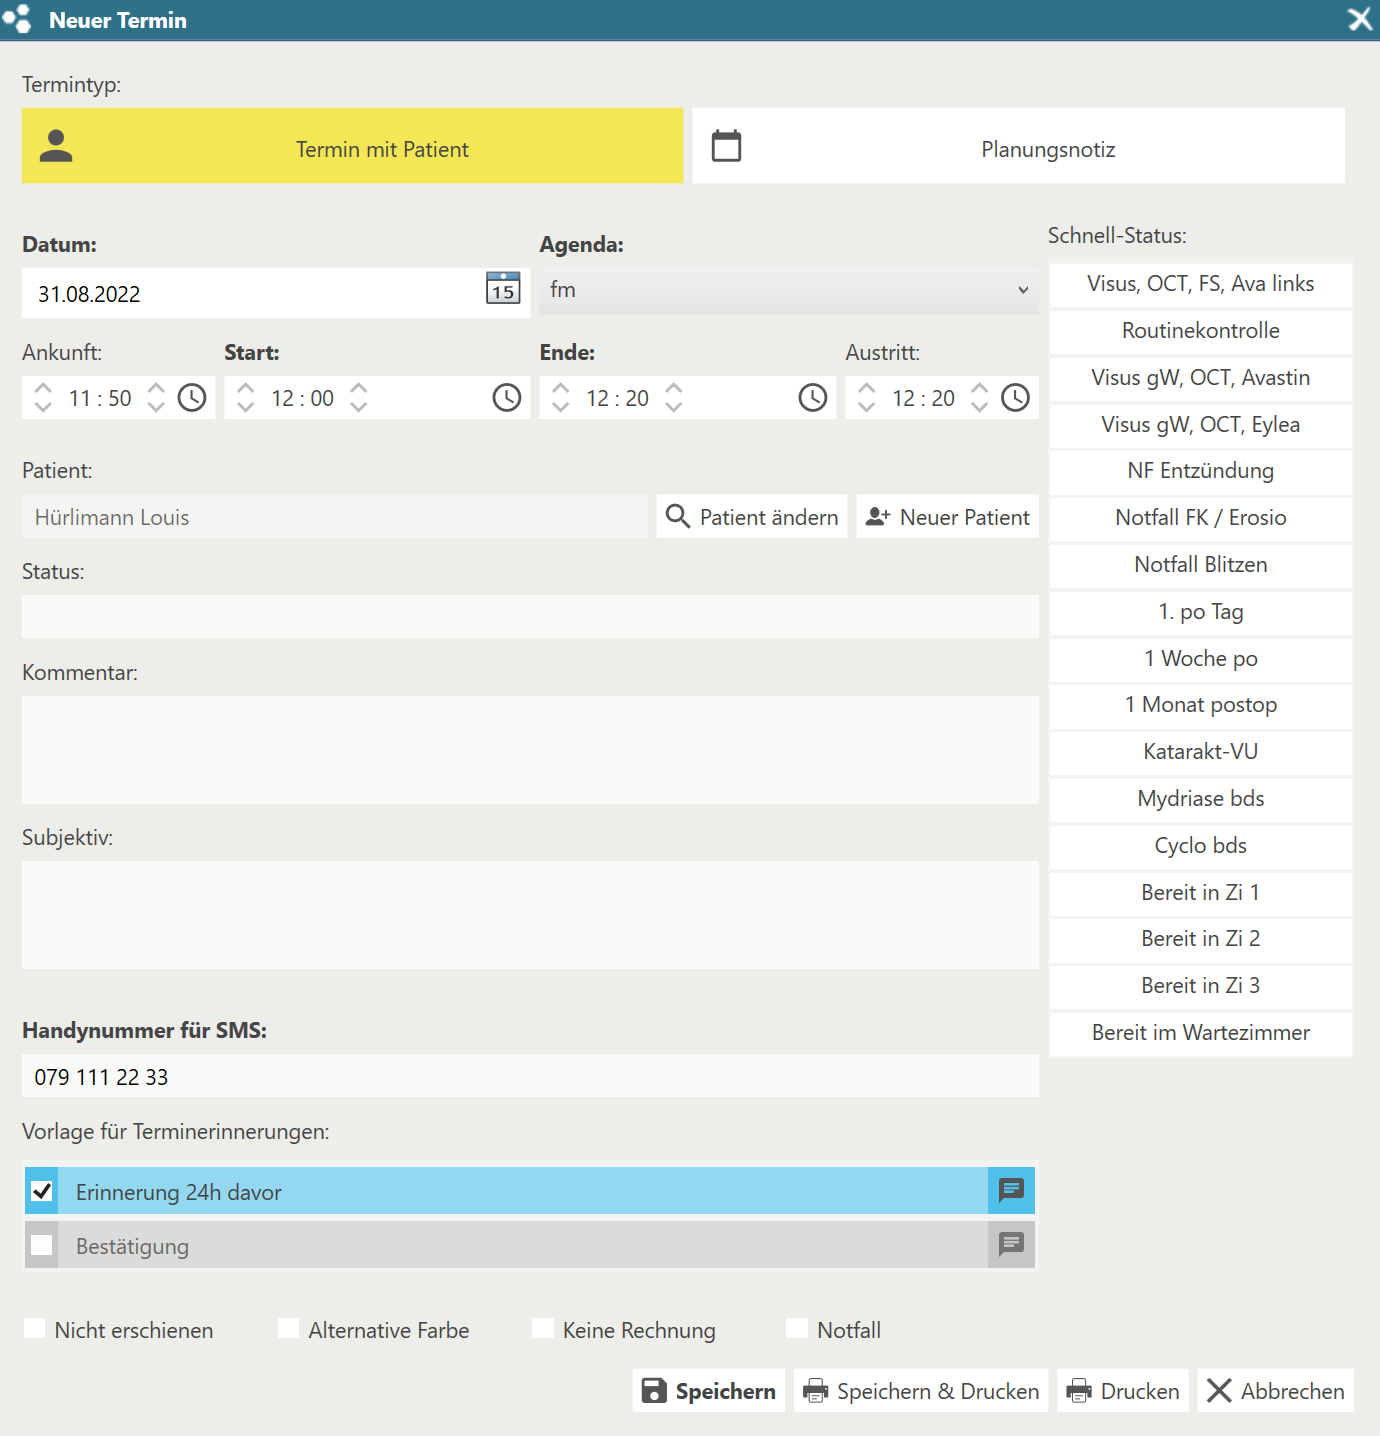Click into the Kommentar text area
Image resolution: width=1380 pixels, height=1436 pixels.
530,750
